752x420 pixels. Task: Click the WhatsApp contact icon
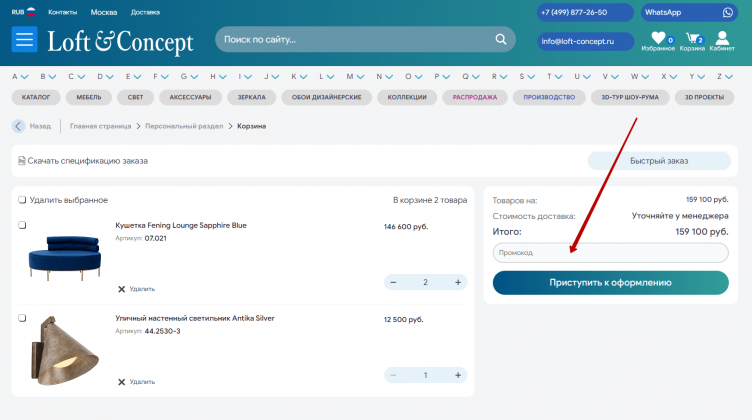(x=727, y=12)
